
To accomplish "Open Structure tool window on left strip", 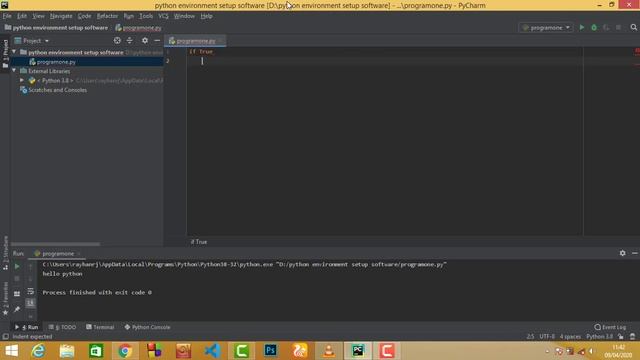I will pyautogui.click(x=5, y=252).
